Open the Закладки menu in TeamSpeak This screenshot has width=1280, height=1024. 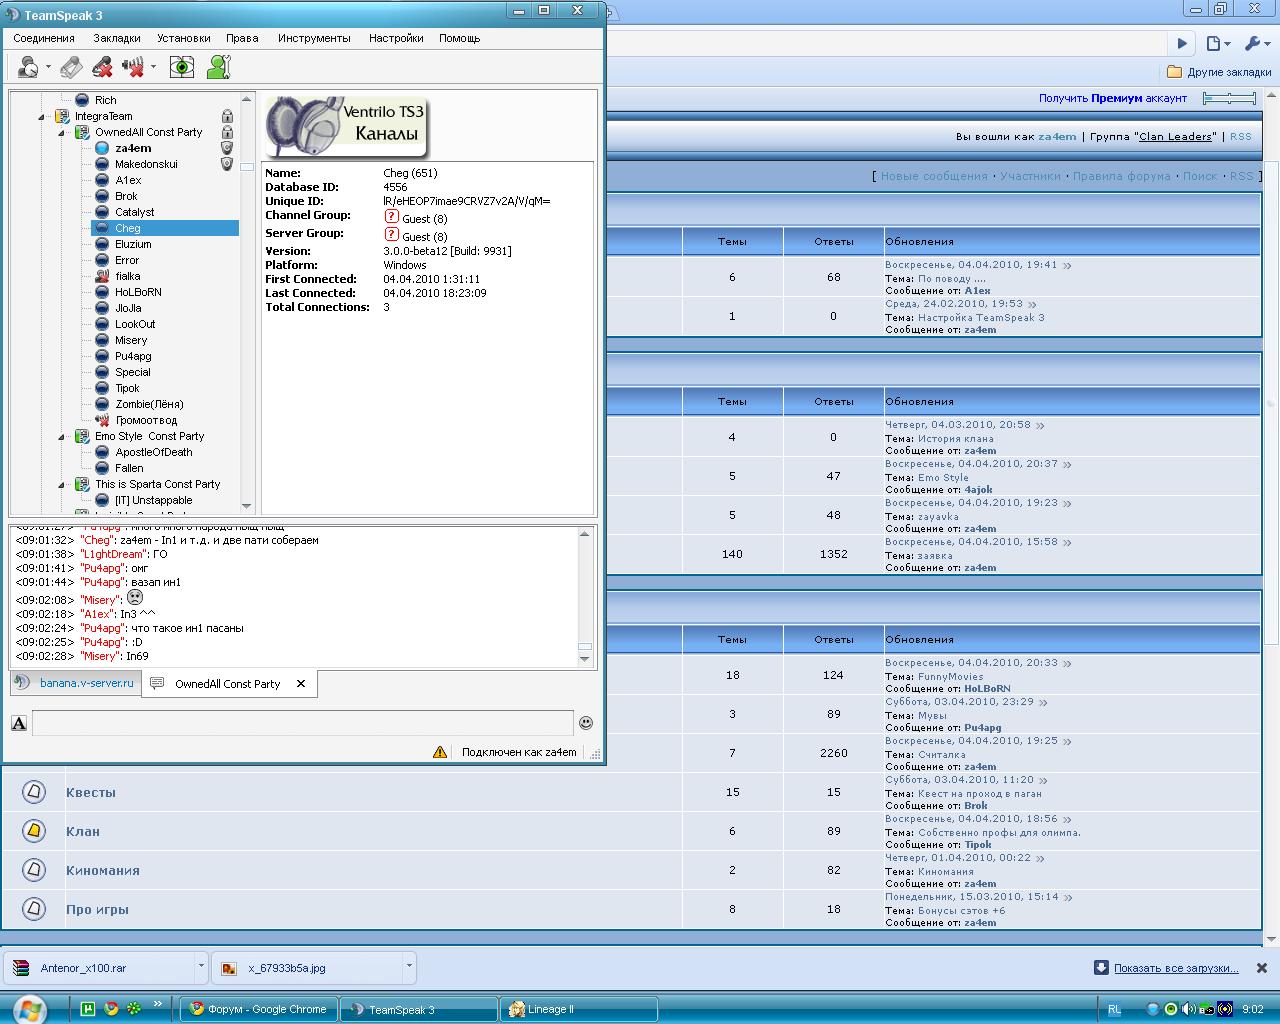point(117,38)
